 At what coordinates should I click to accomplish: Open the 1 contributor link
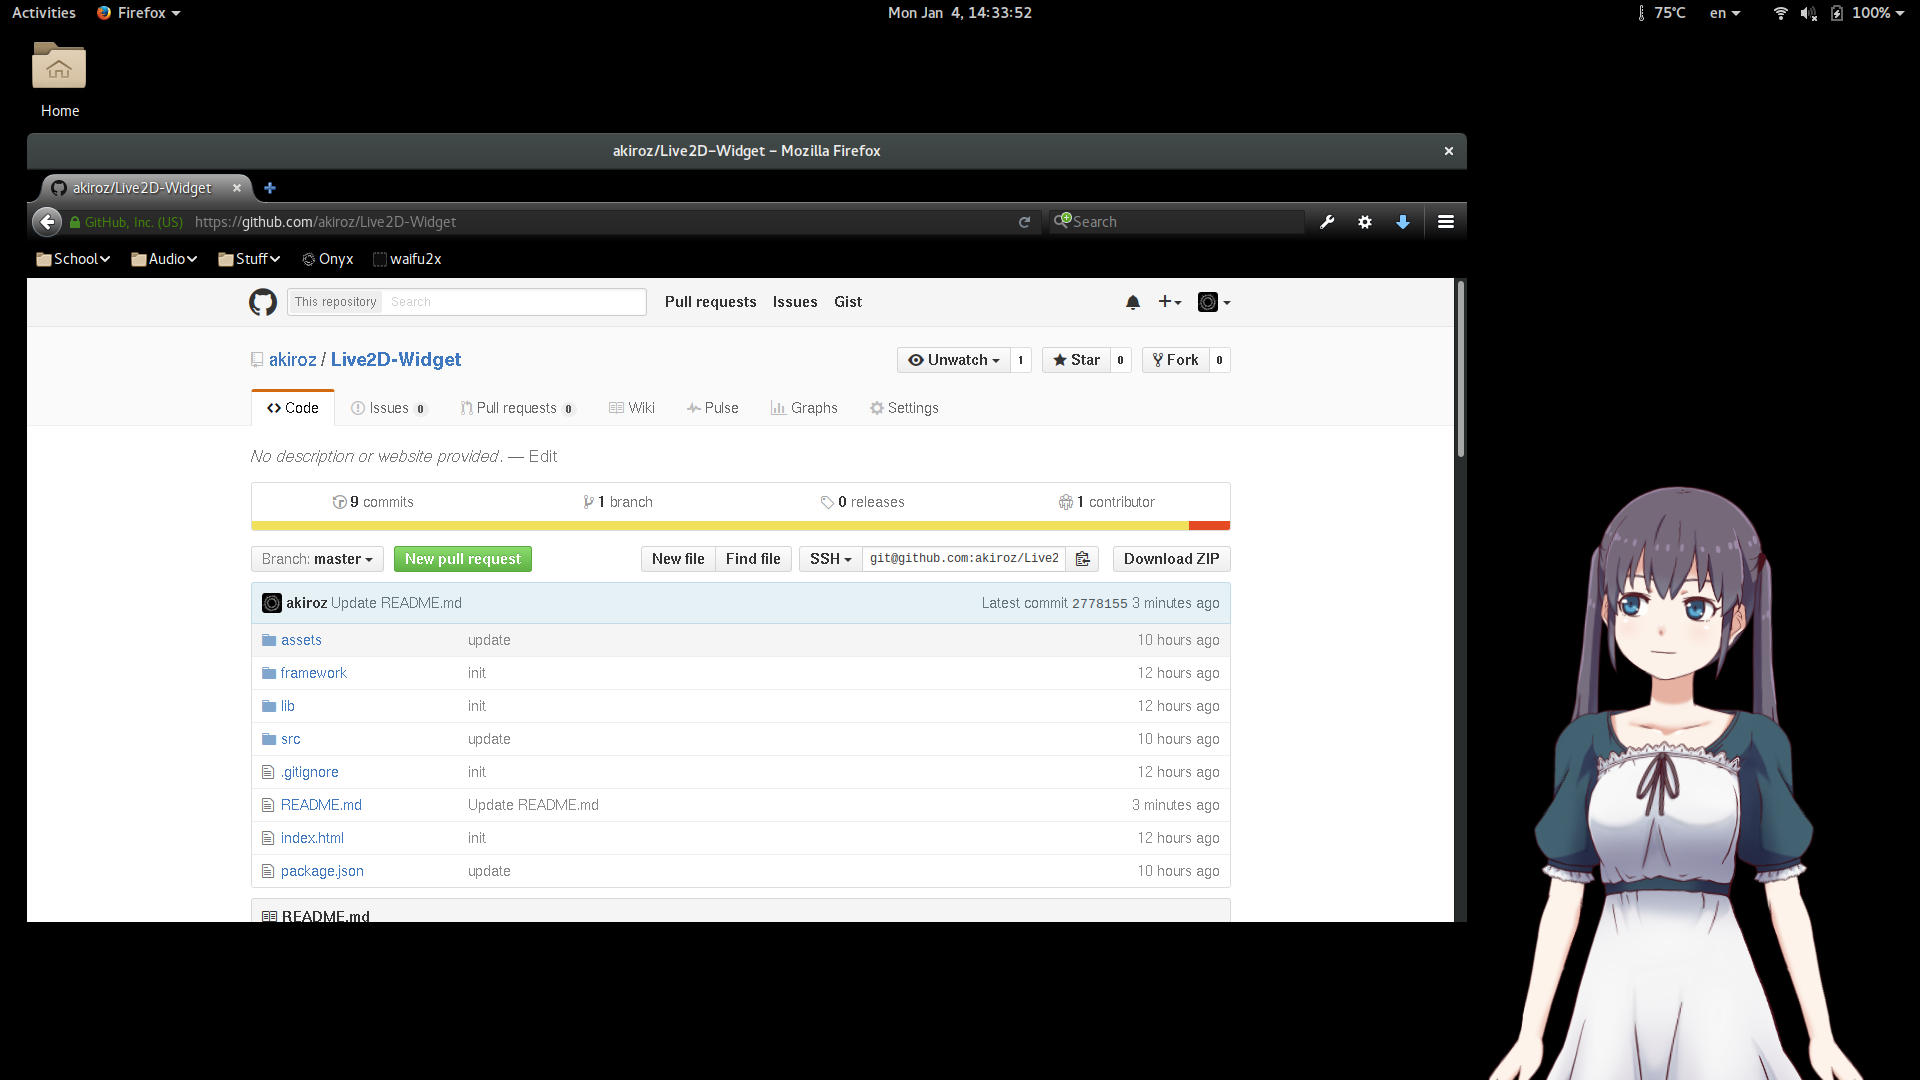1107,502
